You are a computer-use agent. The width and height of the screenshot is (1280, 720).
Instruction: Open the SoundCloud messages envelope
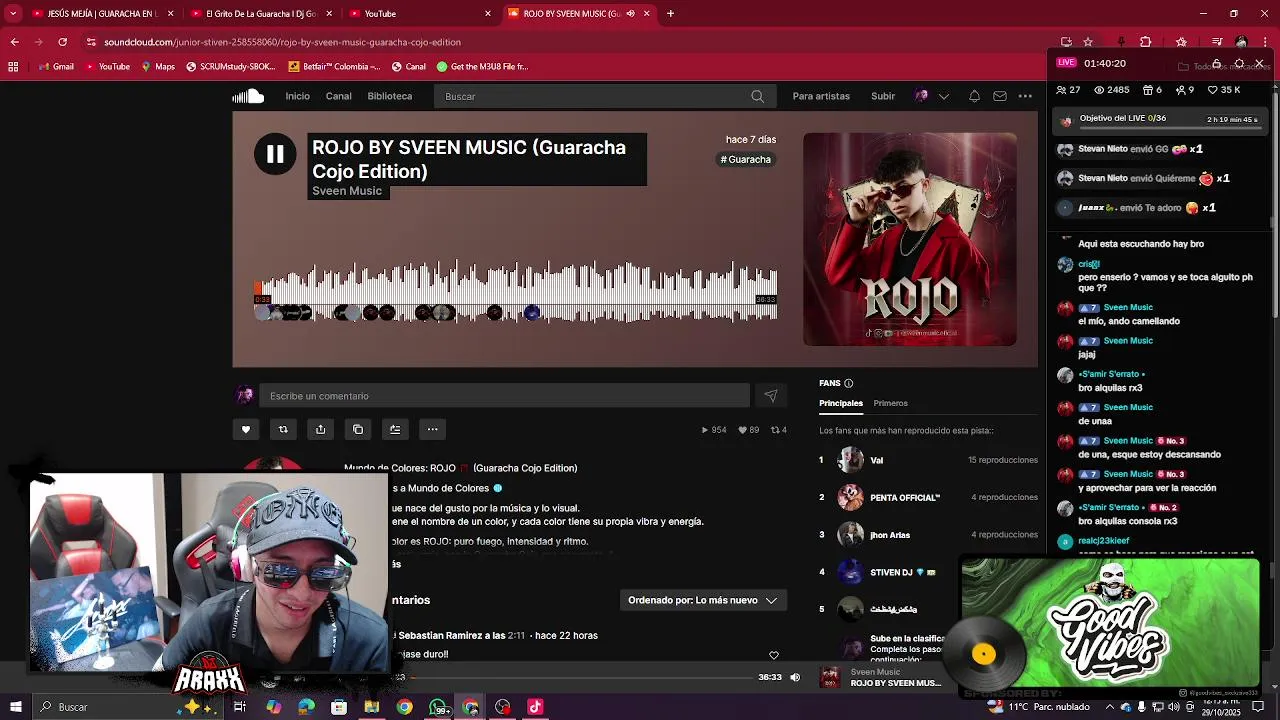point(1000,96)
